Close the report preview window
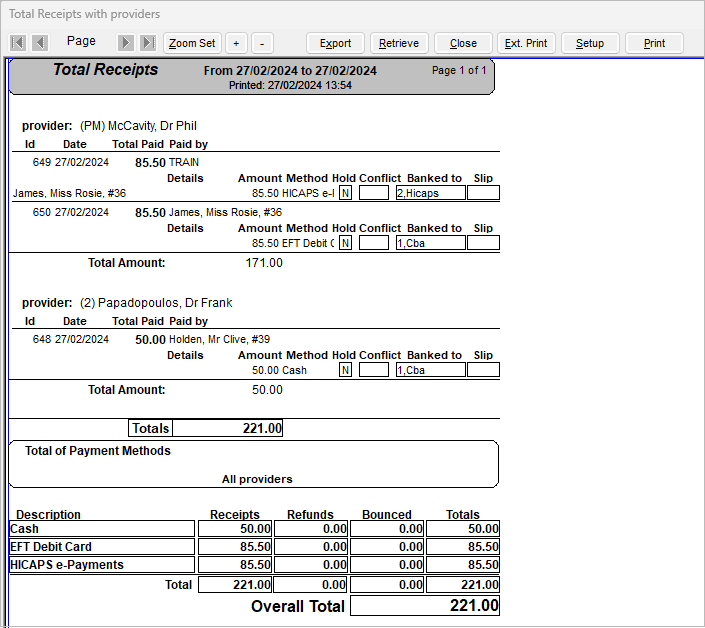The image size is (705, 628). tap(463, 43)
